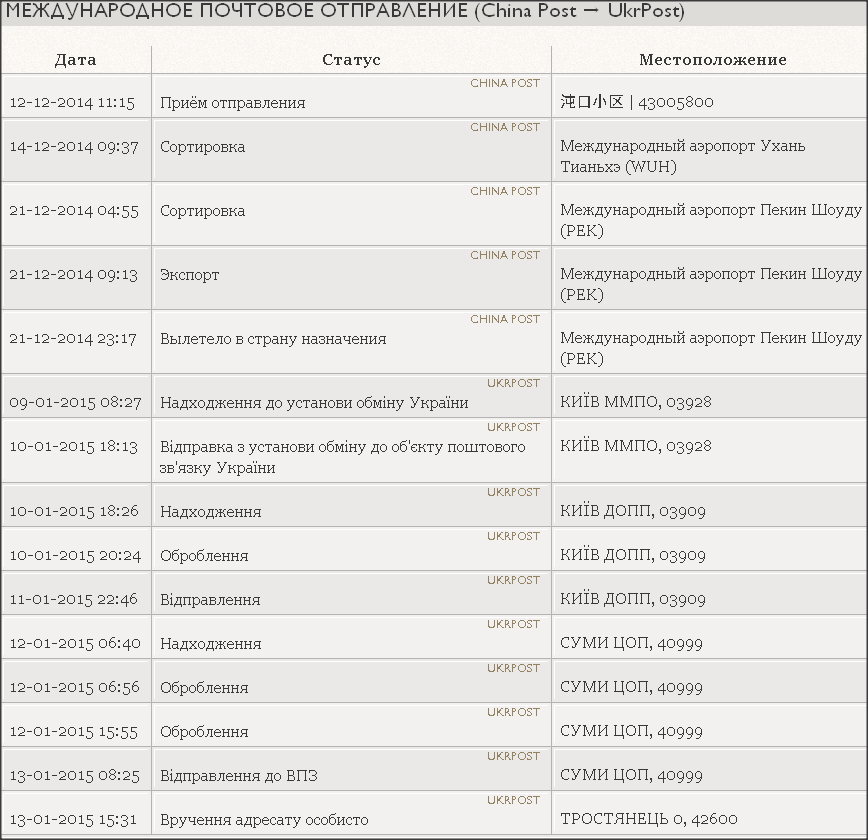The height and width of the screenshot is (840, 868).
Task: Select the date 11-01-2015 22:46
Action: pyautogui.click(x=75, y=600)
